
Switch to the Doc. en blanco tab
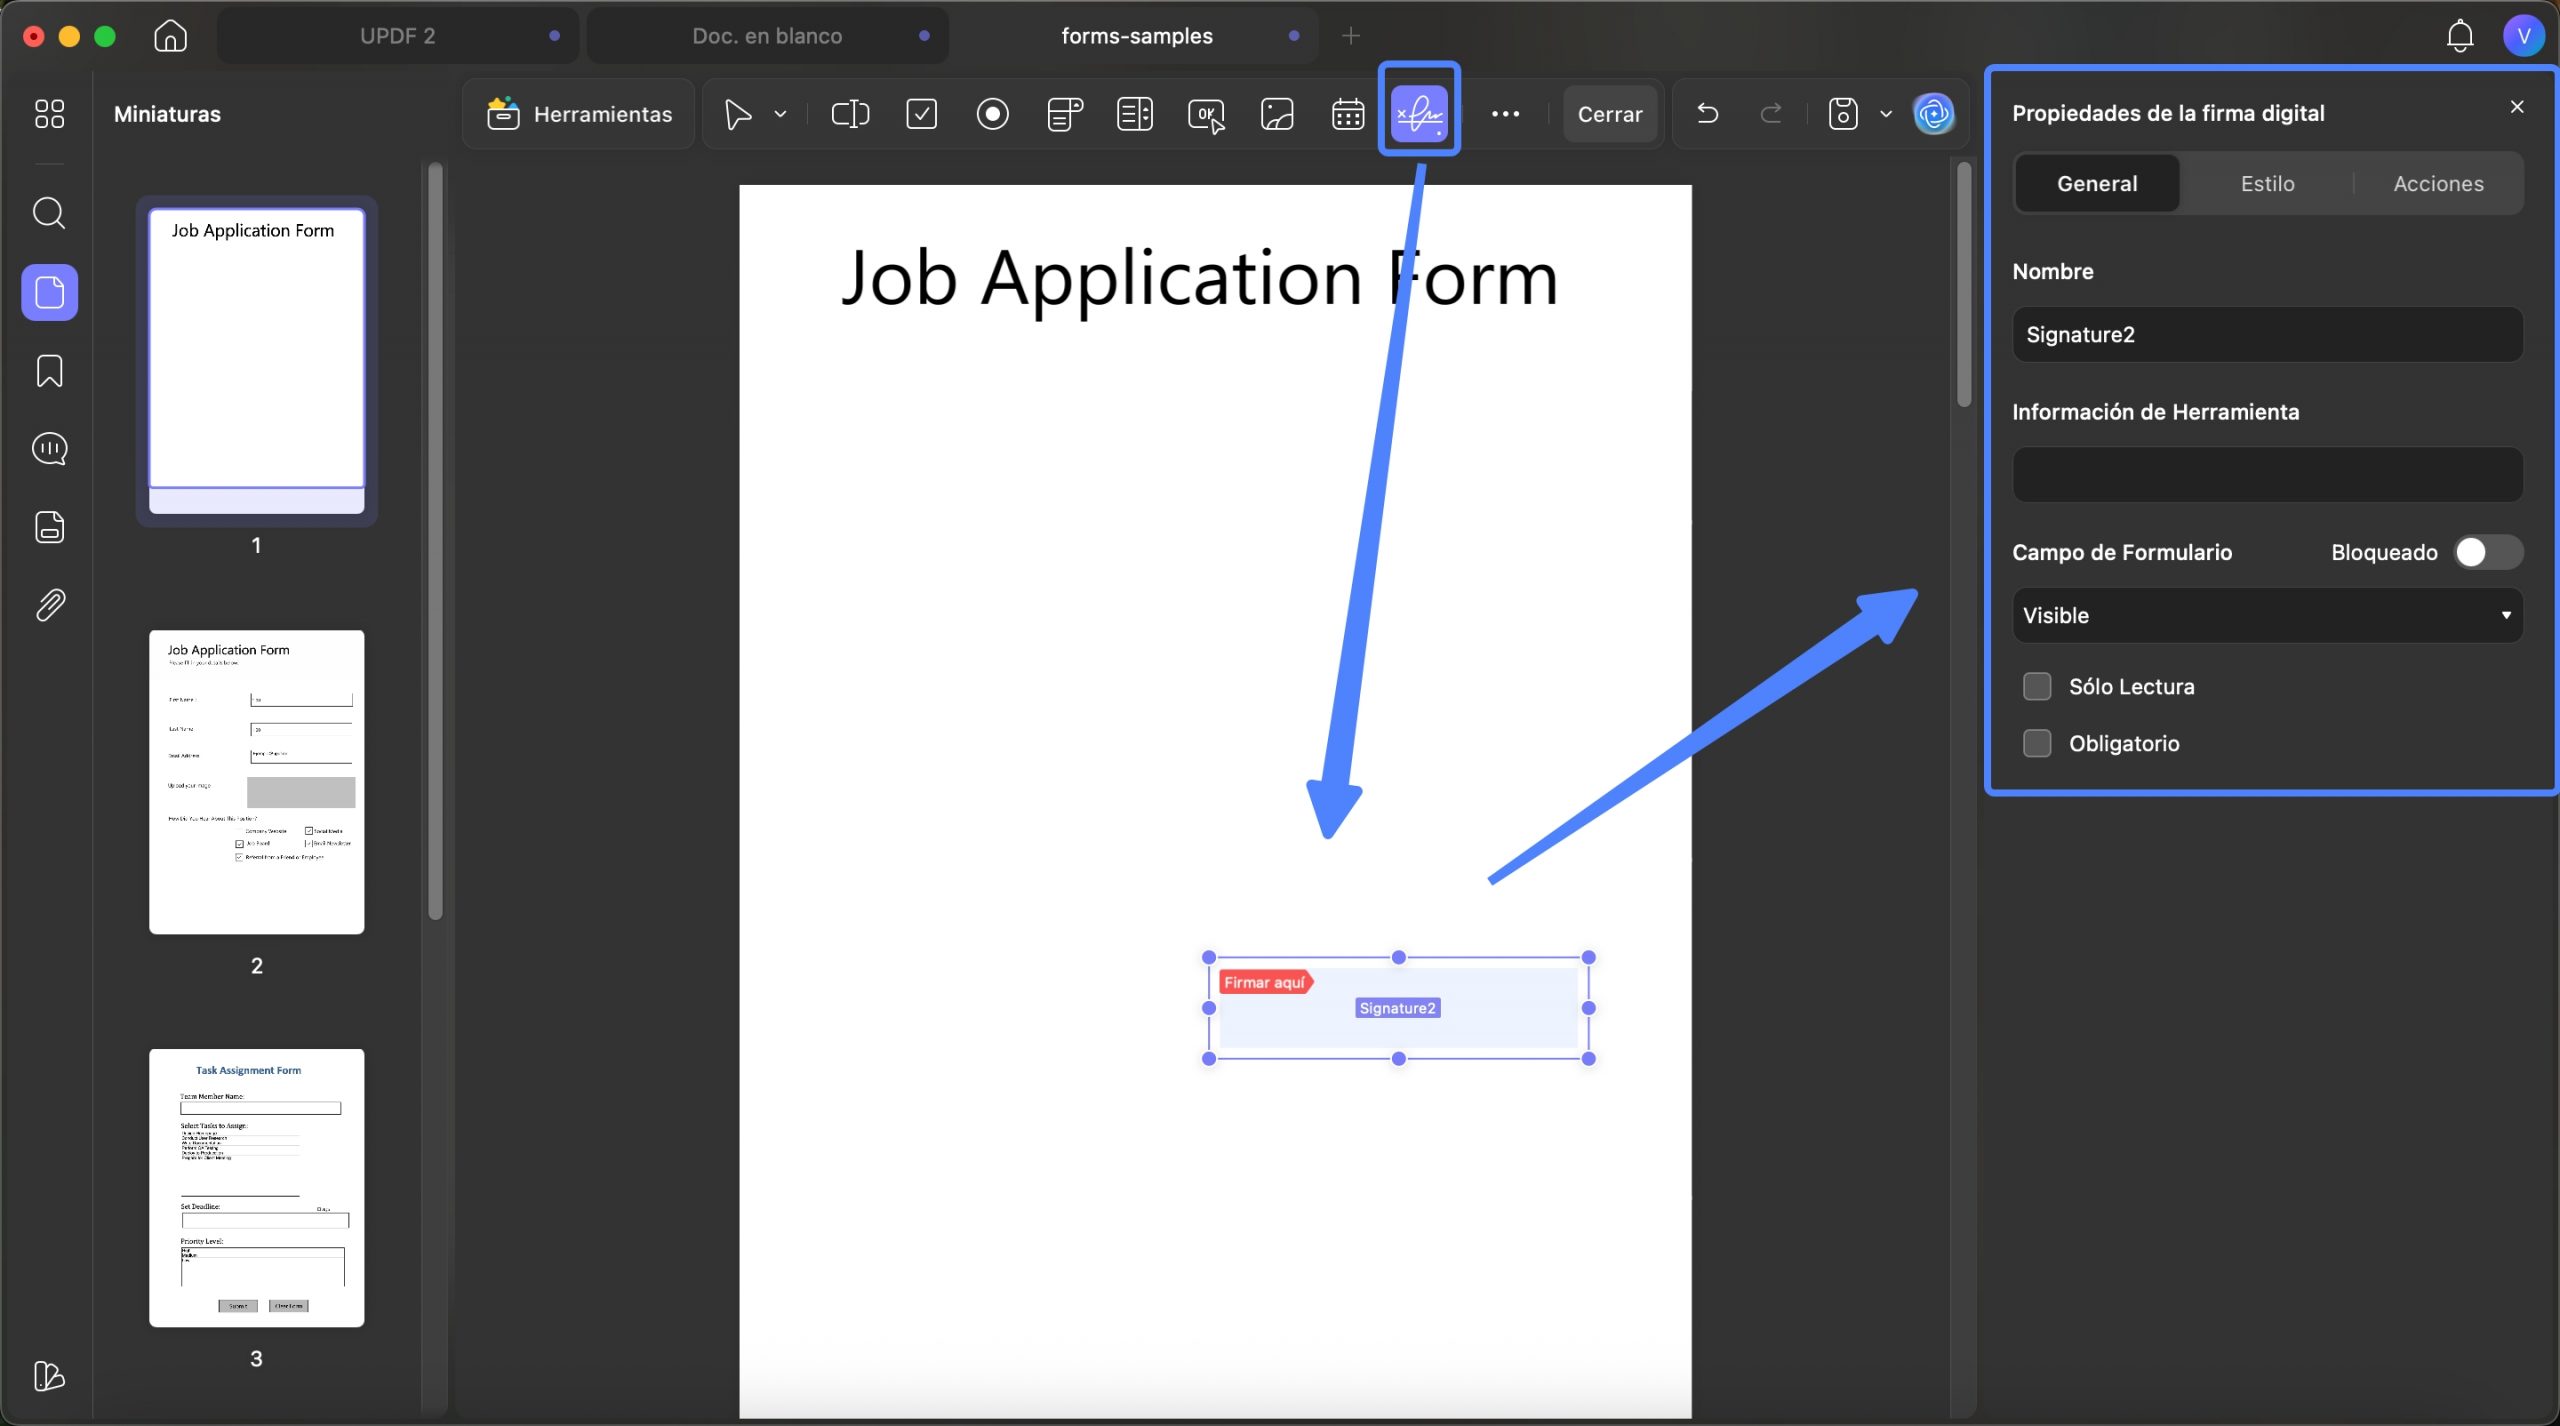(x=767, y=36)
